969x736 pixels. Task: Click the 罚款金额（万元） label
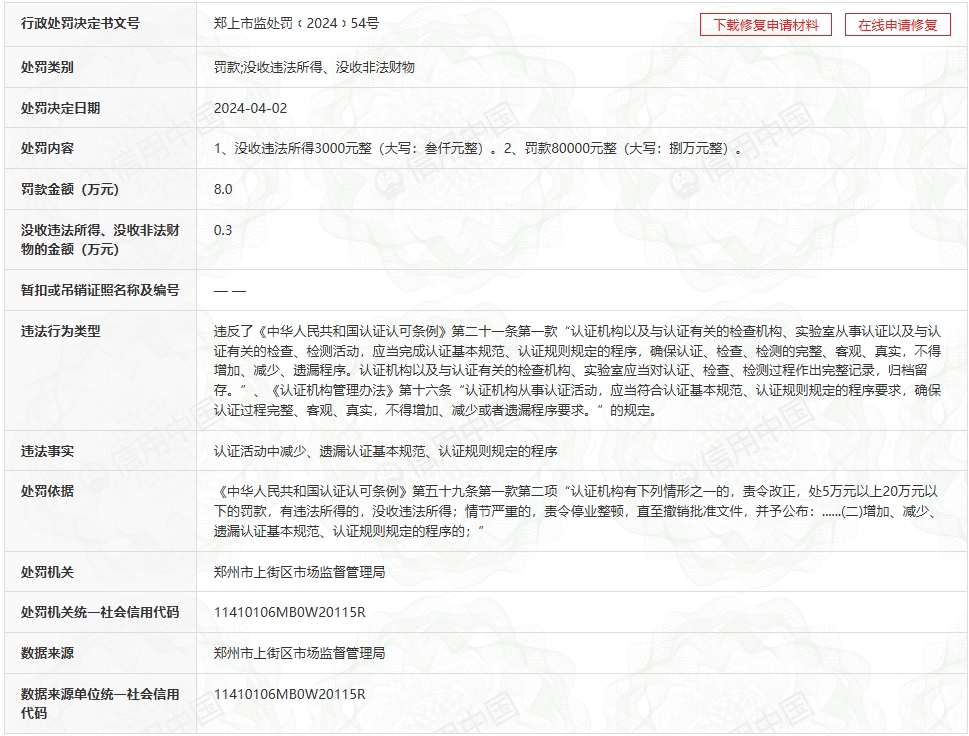(x=70, y=189)
